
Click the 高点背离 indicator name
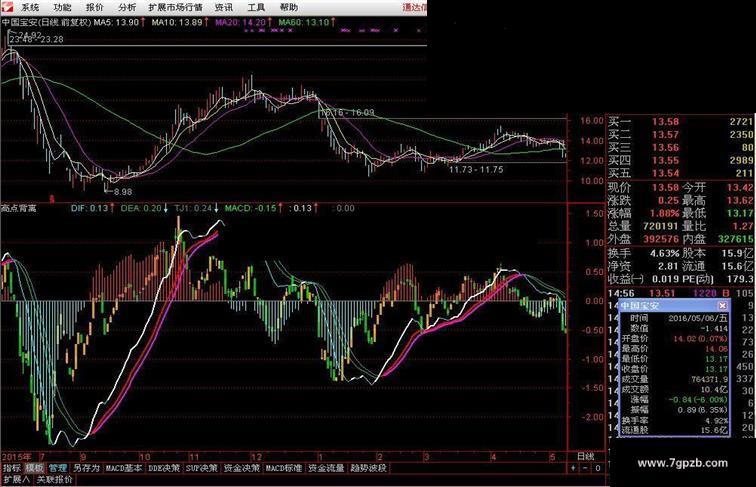[19, 208]
